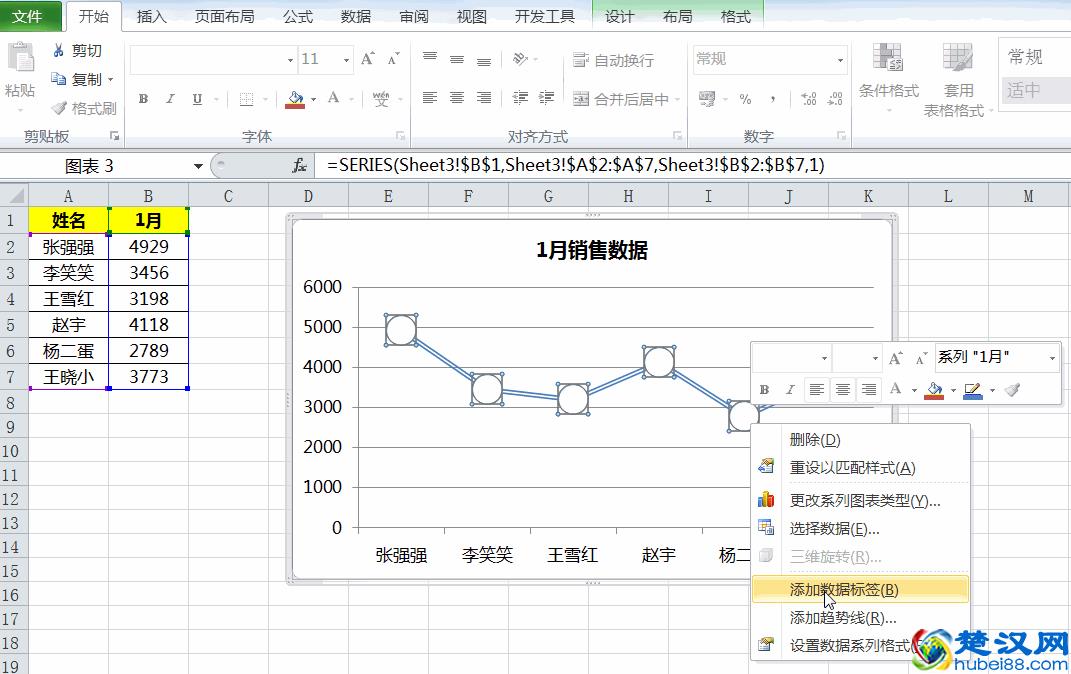Image resolution: width=1071 pixels, height=674 pixels.
Task: Switch to the 插入 ribbon tab
Action: (x=151, y=16)
